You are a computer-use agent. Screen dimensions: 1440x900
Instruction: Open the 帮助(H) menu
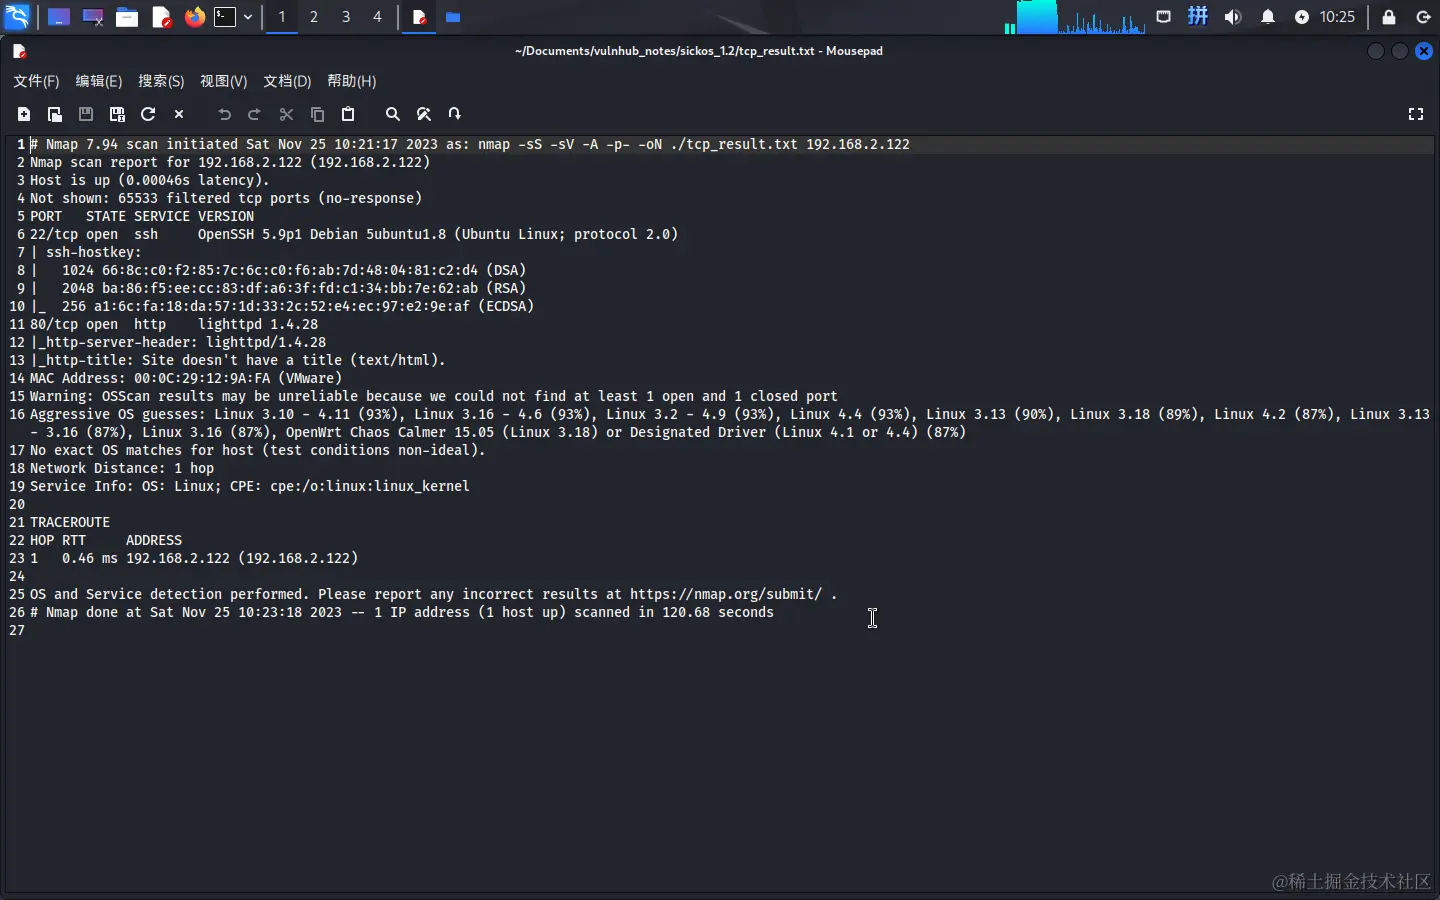click(352, 81)
